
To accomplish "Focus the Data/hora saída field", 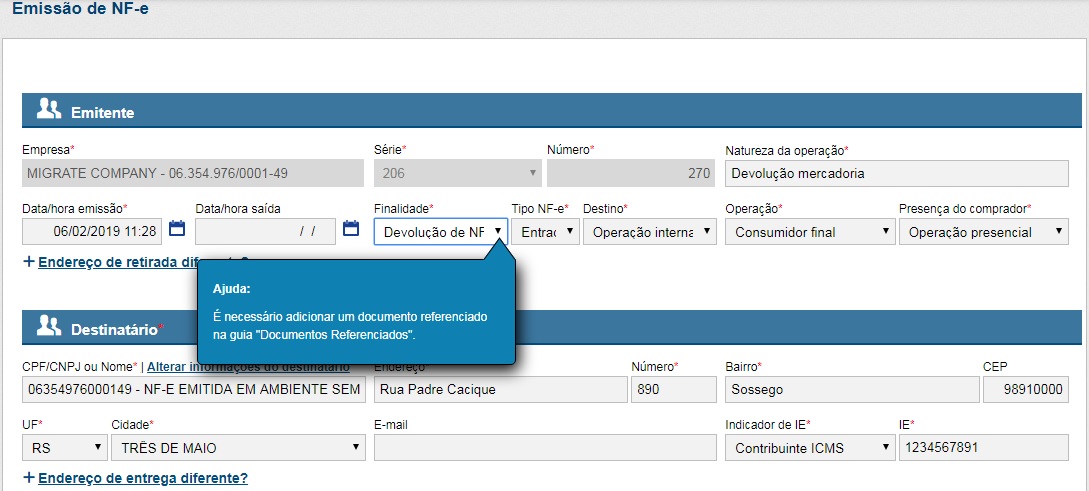I will click(265, 232).
